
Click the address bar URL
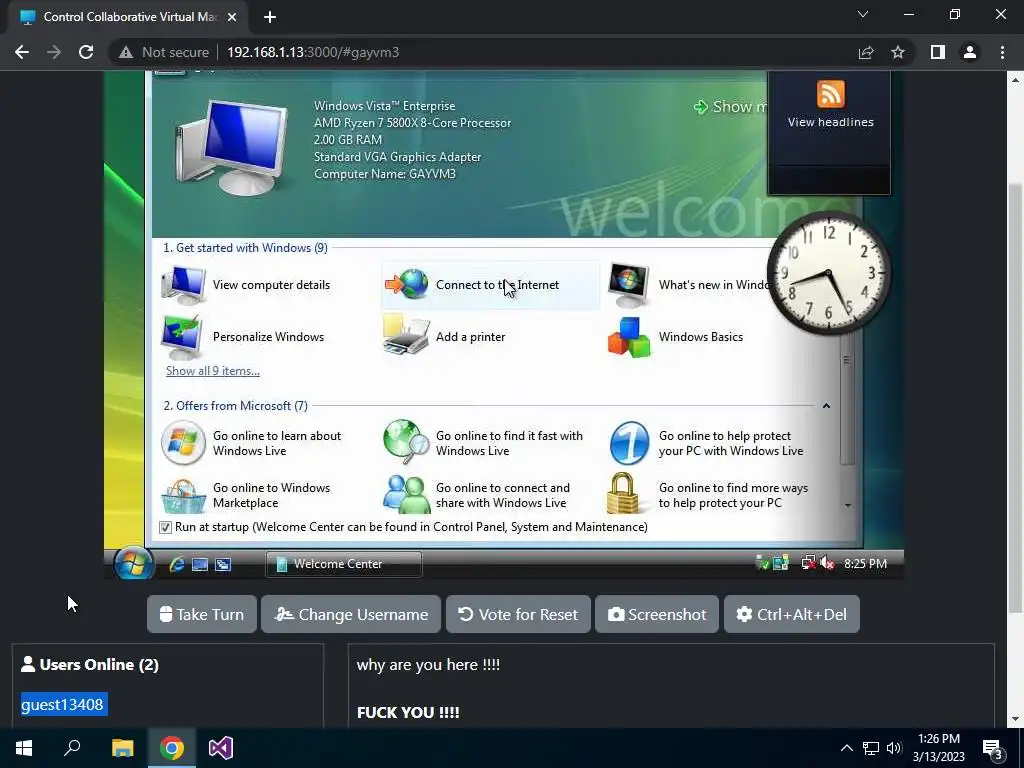(x=313, y=52)
